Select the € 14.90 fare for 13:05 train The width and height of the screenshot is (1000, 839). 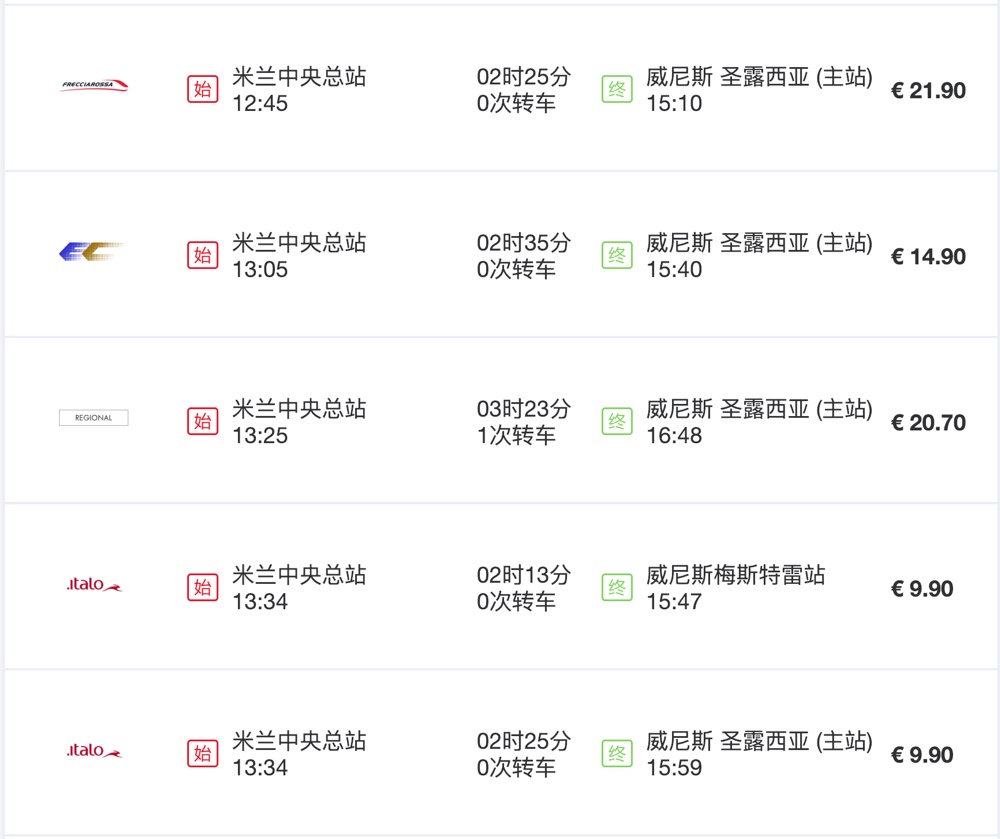928,257
